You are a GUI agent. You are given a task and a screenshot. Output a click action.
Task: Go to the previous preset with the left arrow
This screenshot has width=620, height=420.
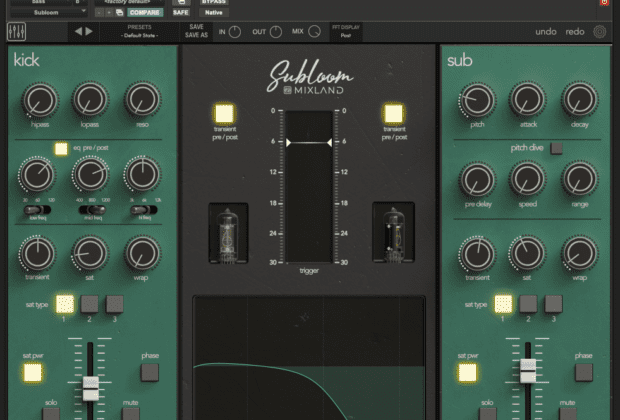click(x=78, y=31)
